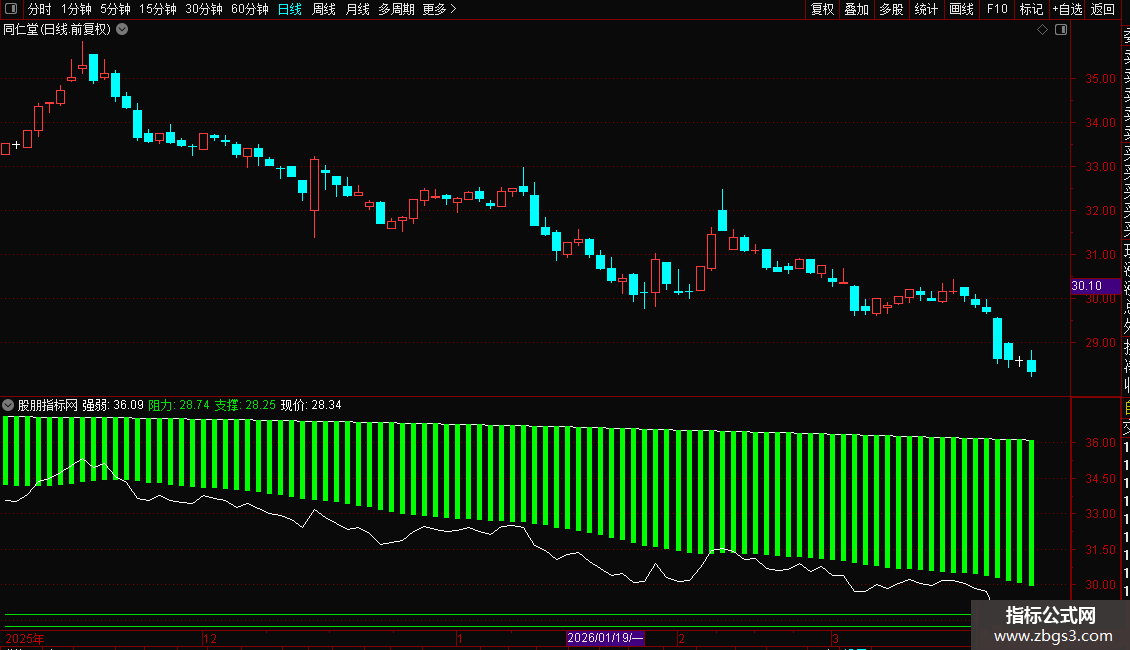Image resolution: width=1130 pixels, height=650 pixels.
Task: Click the 35.00 price axis label
Action: tap(1100, 79)
